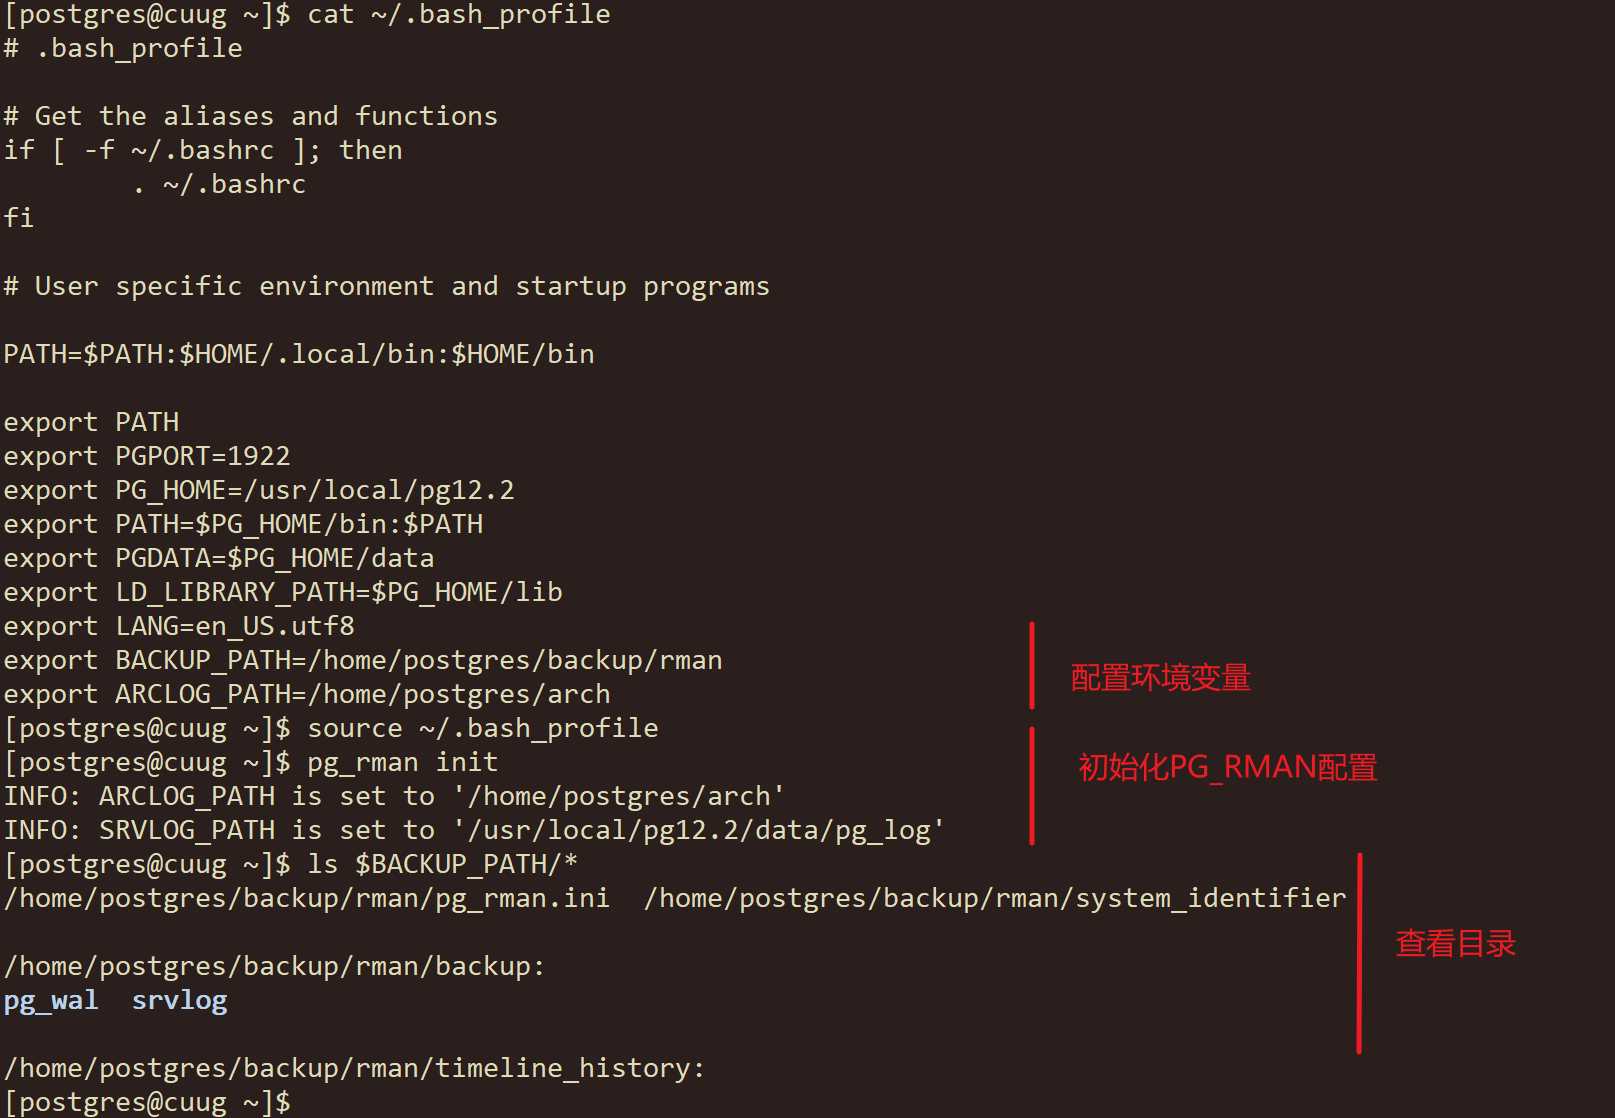
Task: Click the blue srvlog directory name
Action: point(180,1001)
